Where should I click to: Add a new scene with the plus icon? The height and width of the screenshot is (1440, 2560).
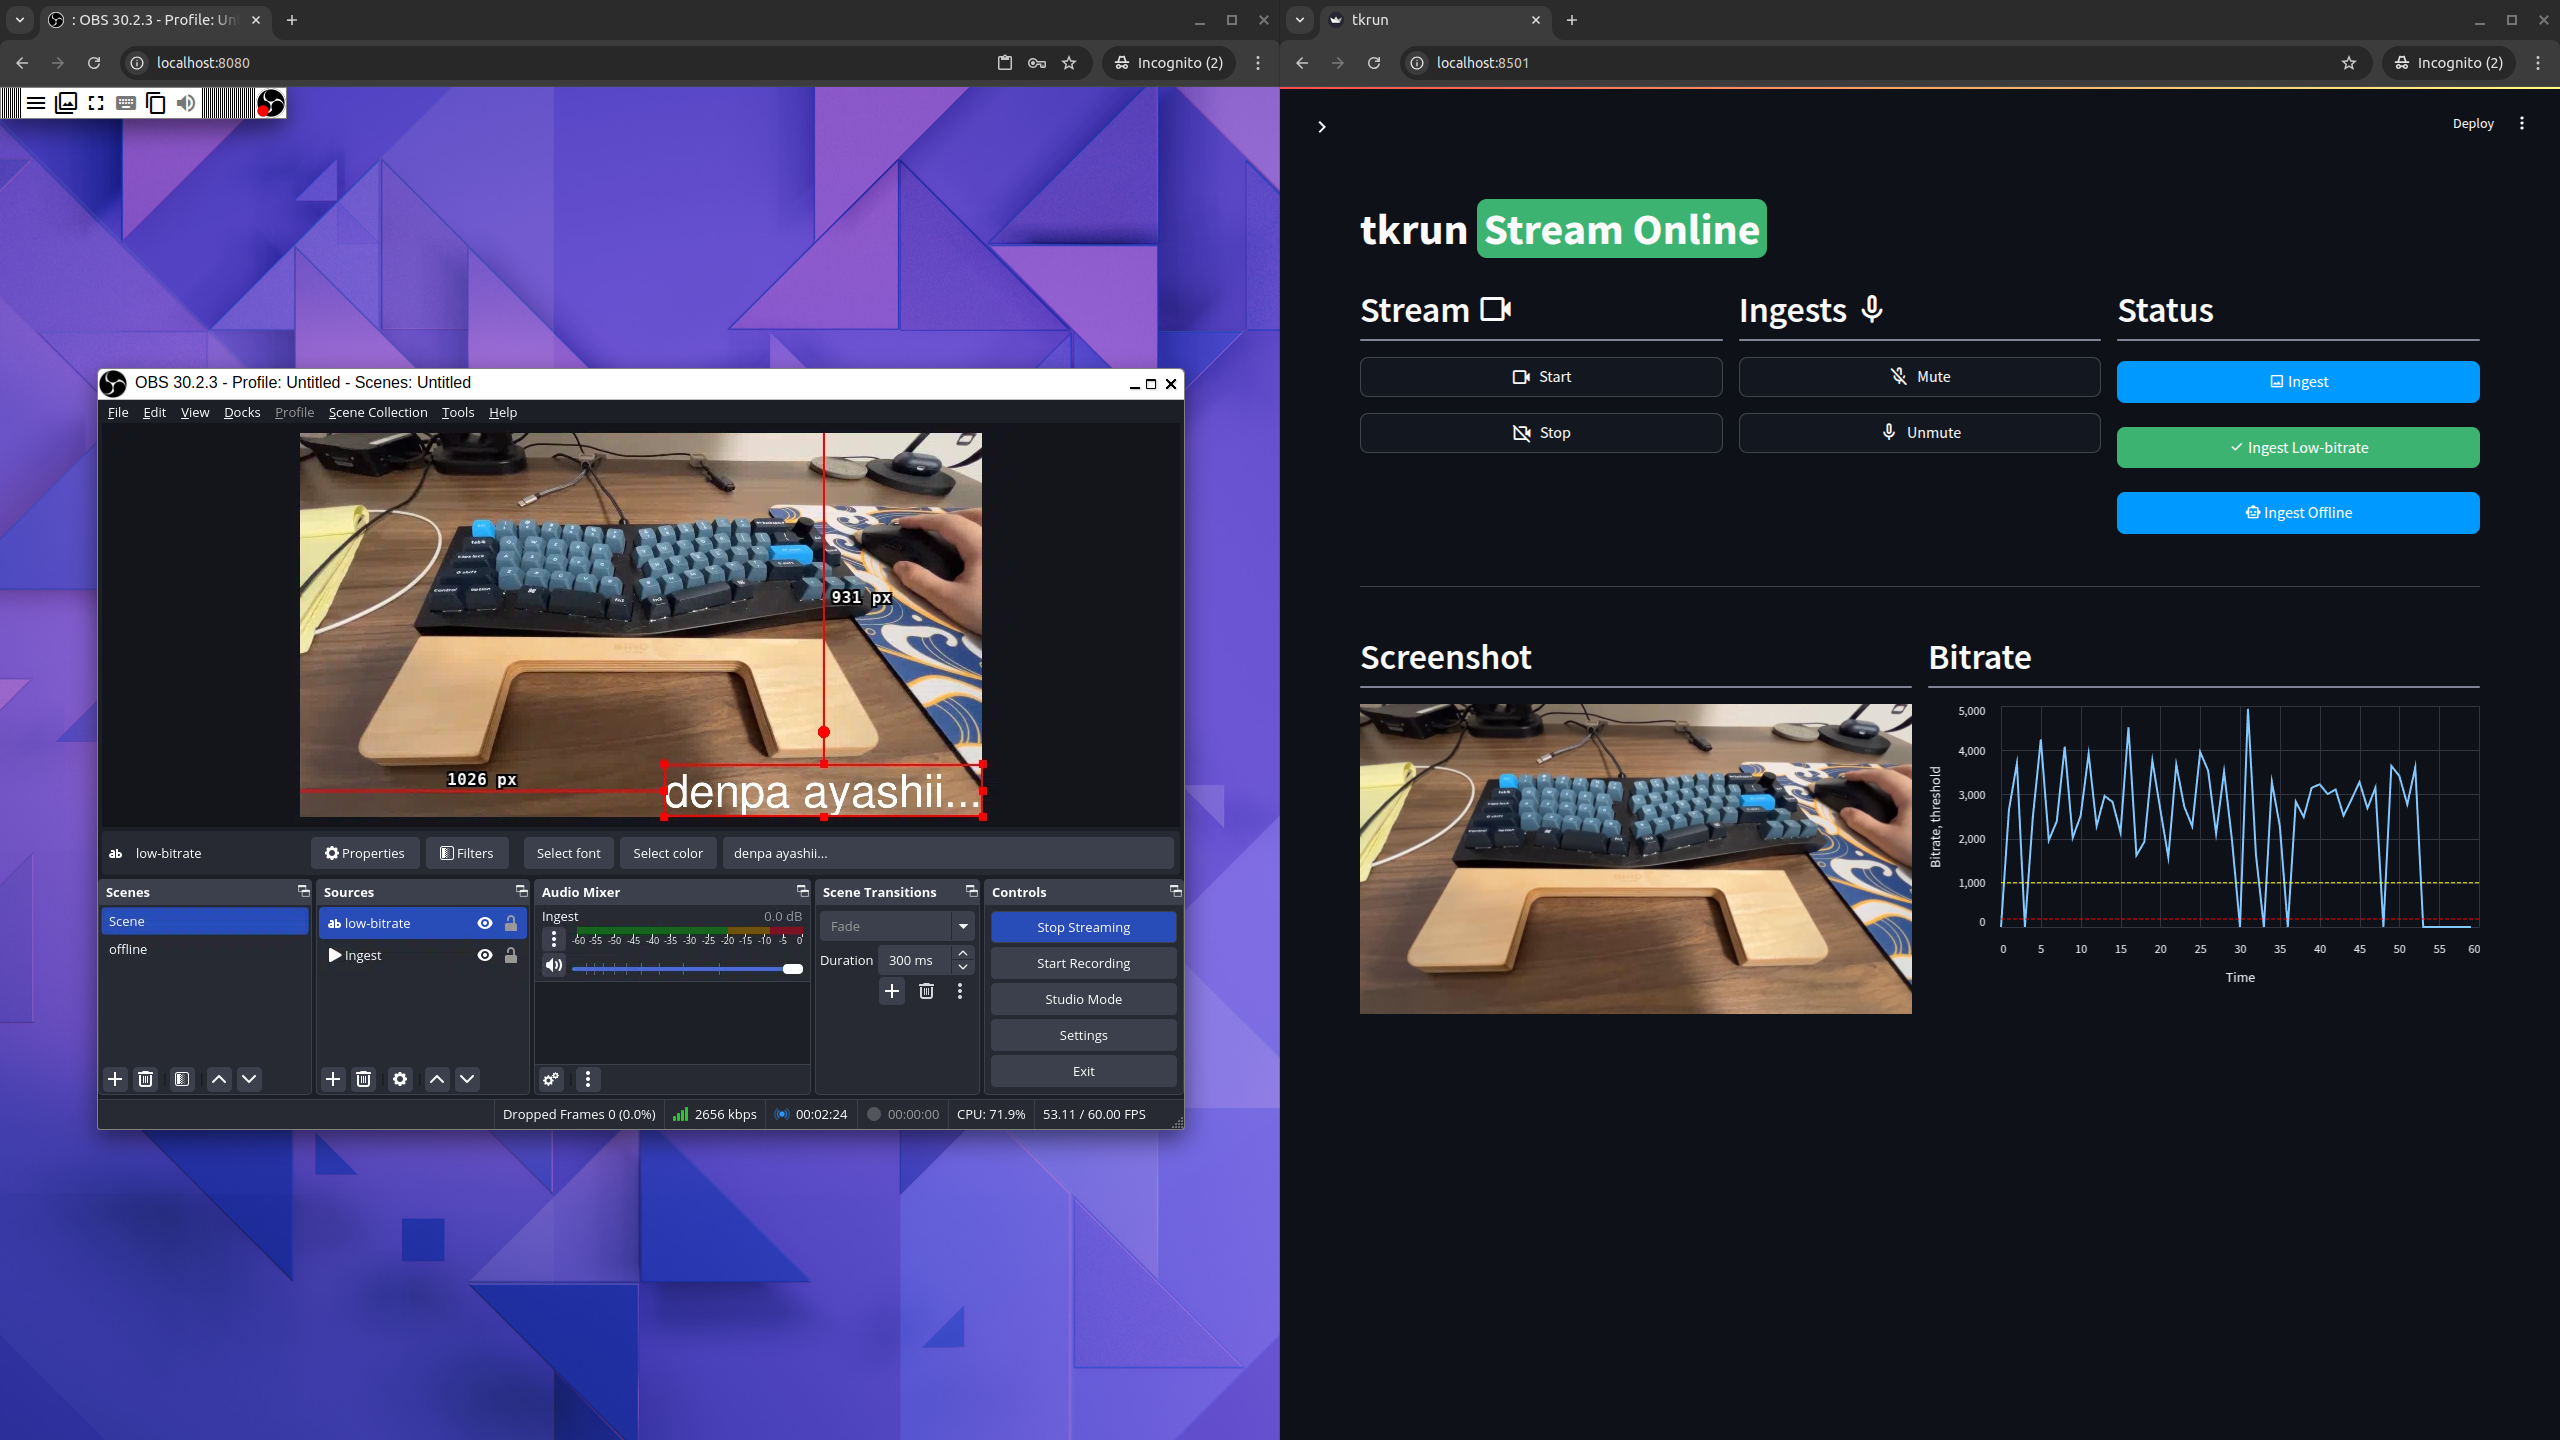click(115, 1079)
